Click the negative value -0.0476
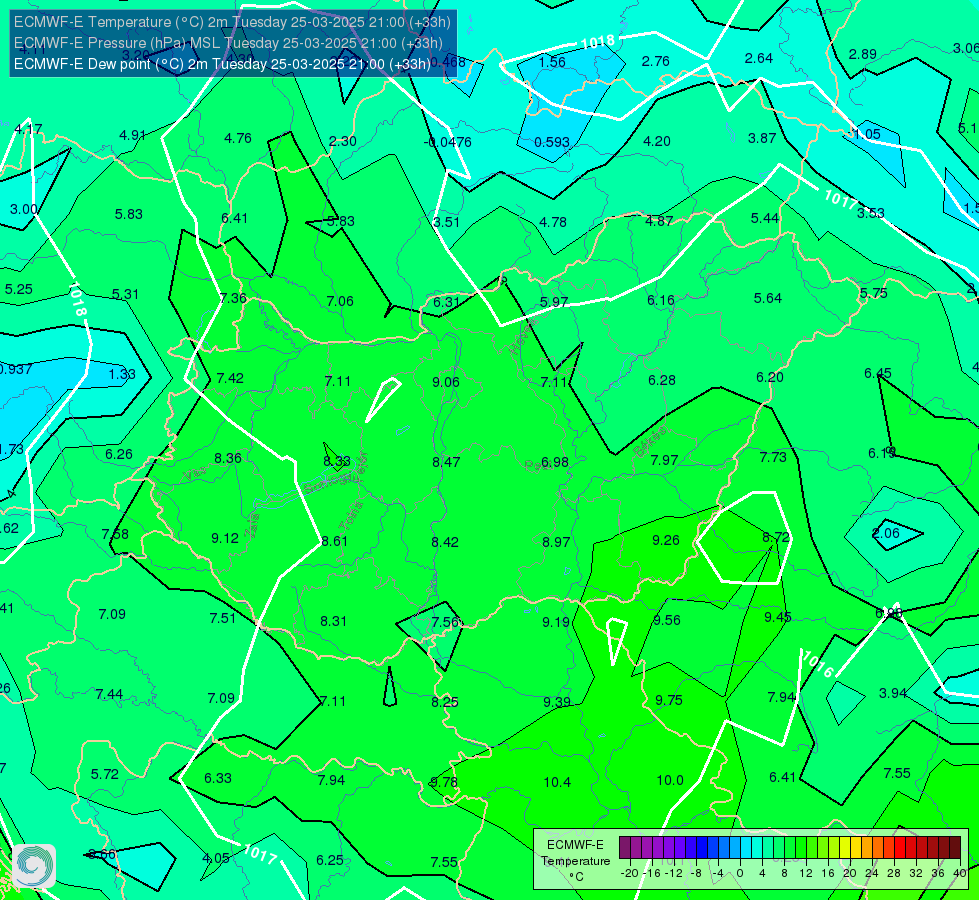Viewport: 979px width, 900px height. pos(448,142)
